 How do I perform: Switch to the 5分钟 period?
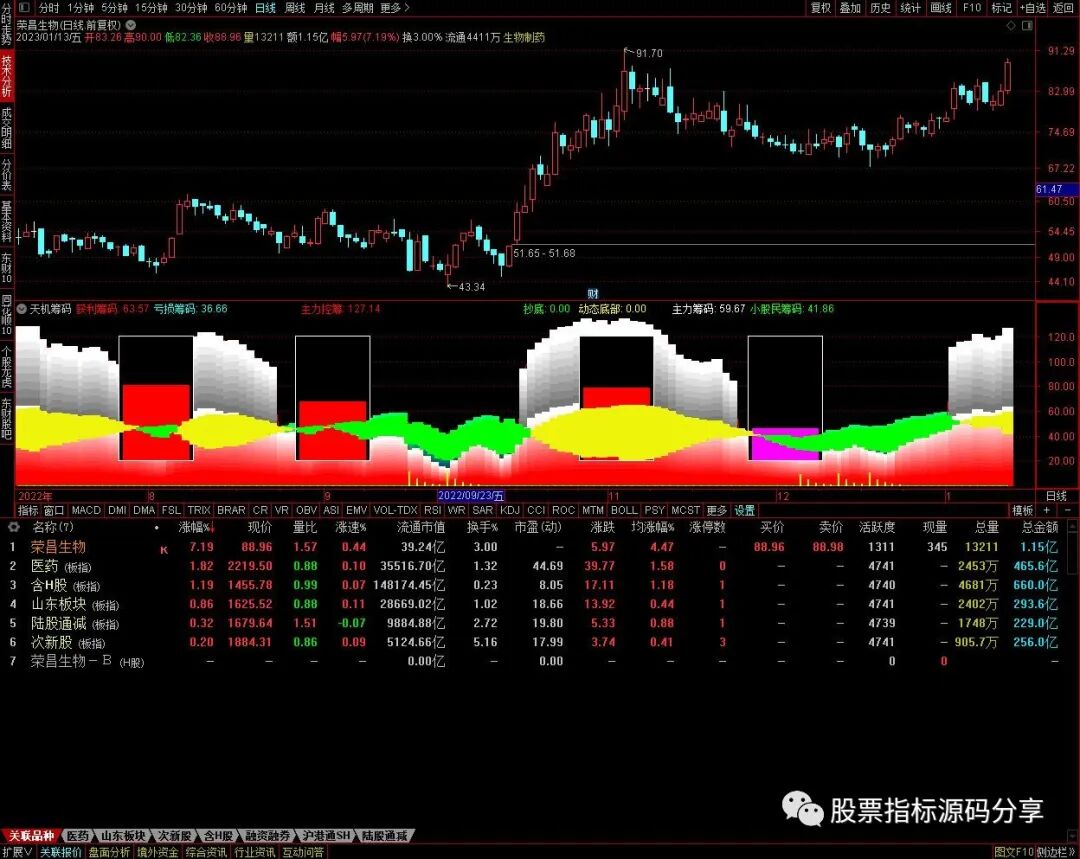tap(114, 8)
